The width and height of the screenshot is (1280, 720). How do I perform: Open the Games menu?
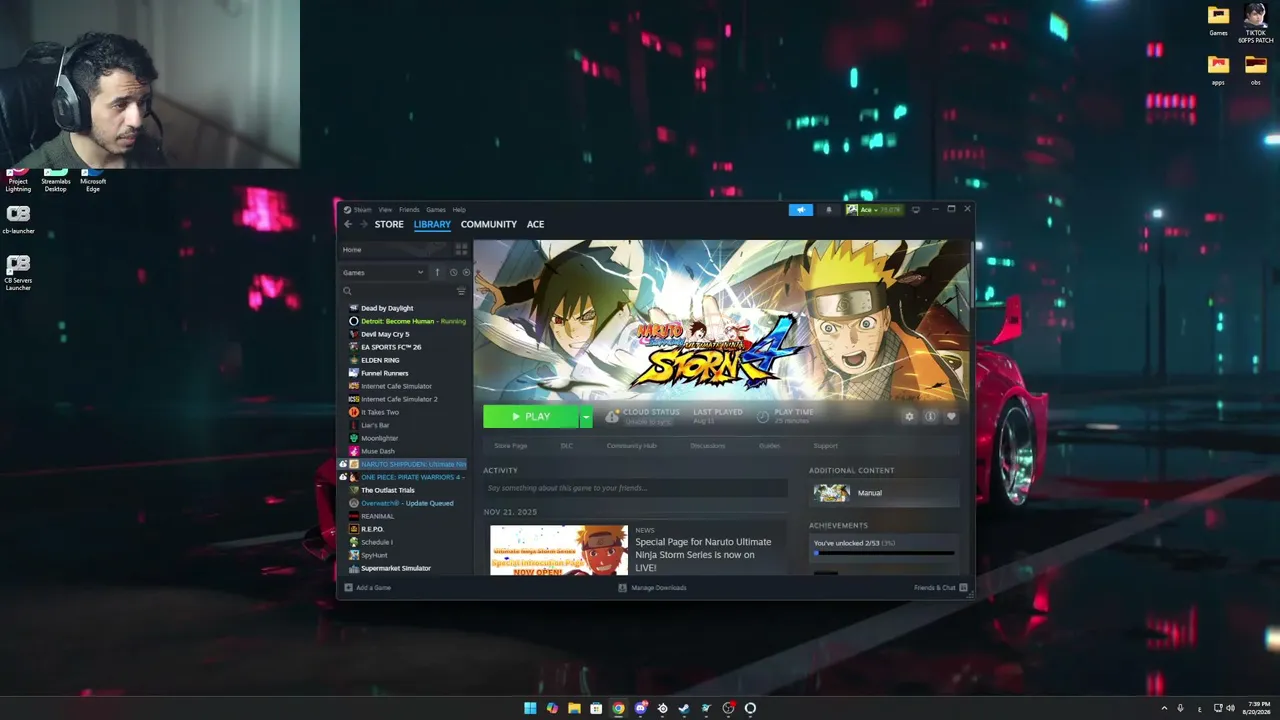click(436, 210)
